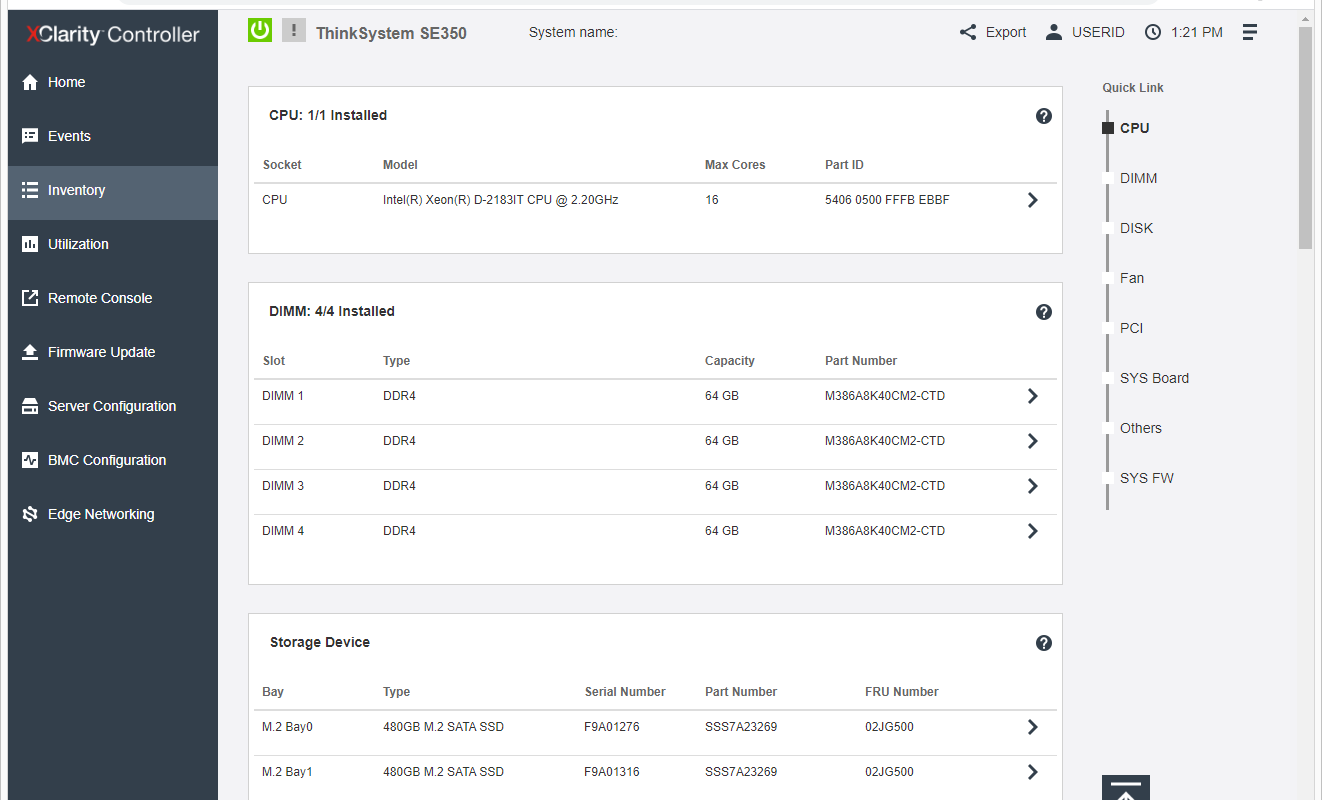Click the Export button label
Image resolution: width=1322 pixels, height=800 pixels.
(x=1006, y=32)
